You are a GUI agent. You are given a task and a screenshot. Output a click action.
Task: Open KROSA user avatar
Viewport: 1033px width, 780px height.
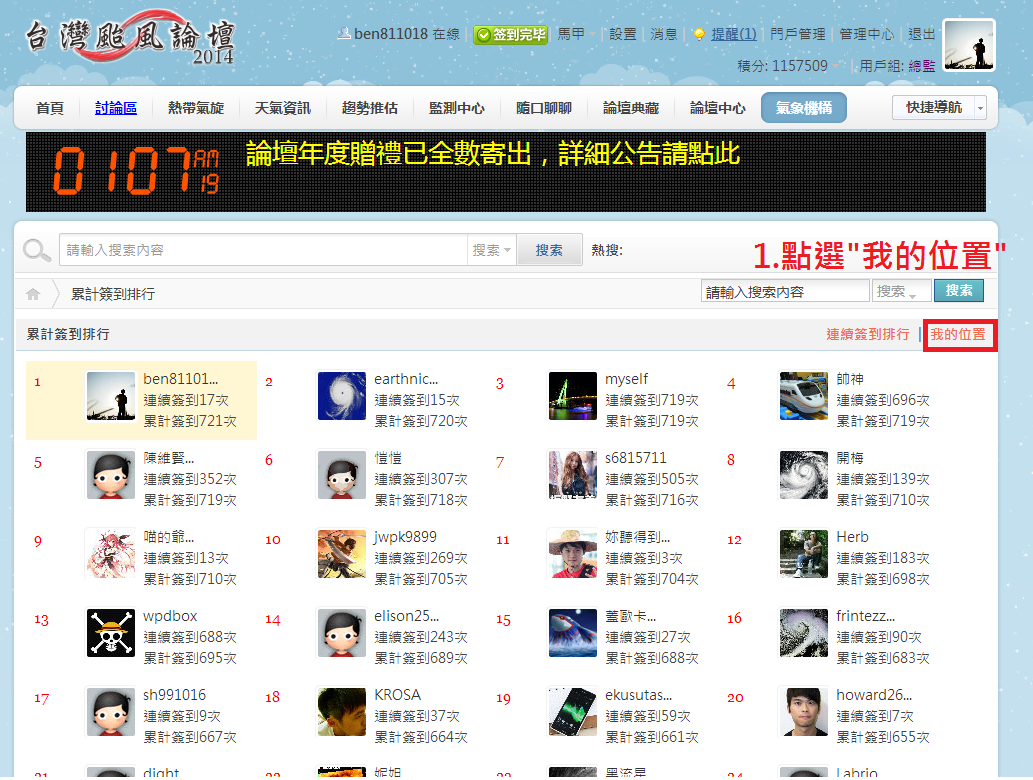coord(341,712)
